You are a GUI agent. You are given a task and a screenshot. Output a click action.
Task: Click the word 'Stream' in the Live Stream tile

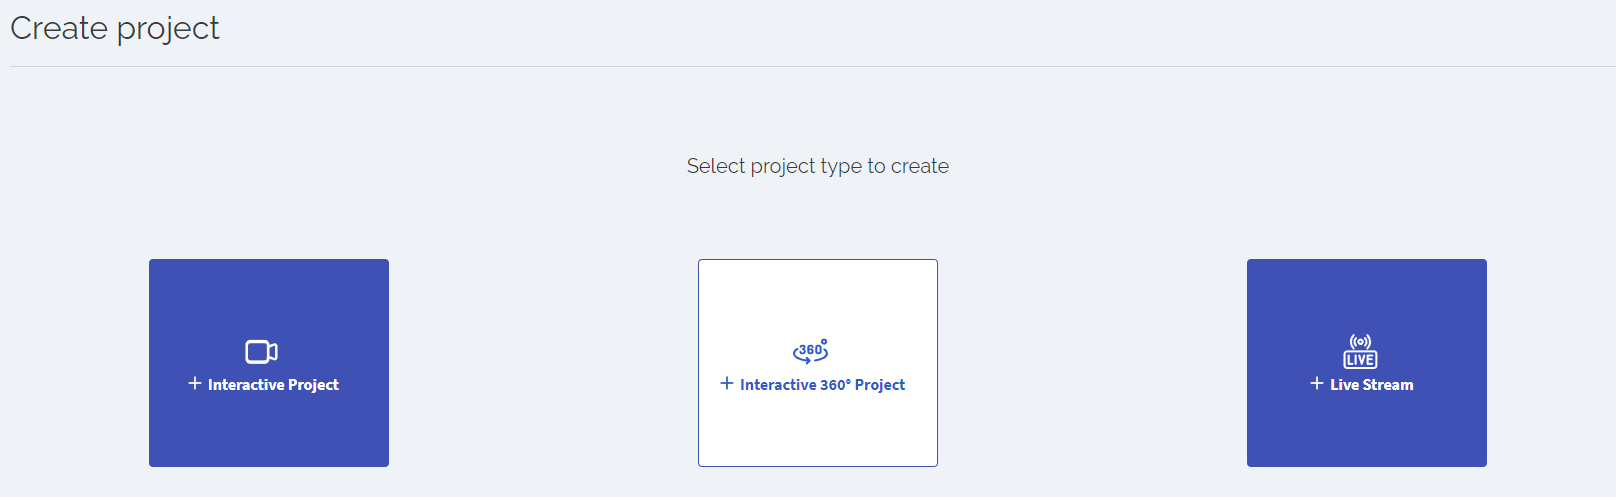(1388, 385)
